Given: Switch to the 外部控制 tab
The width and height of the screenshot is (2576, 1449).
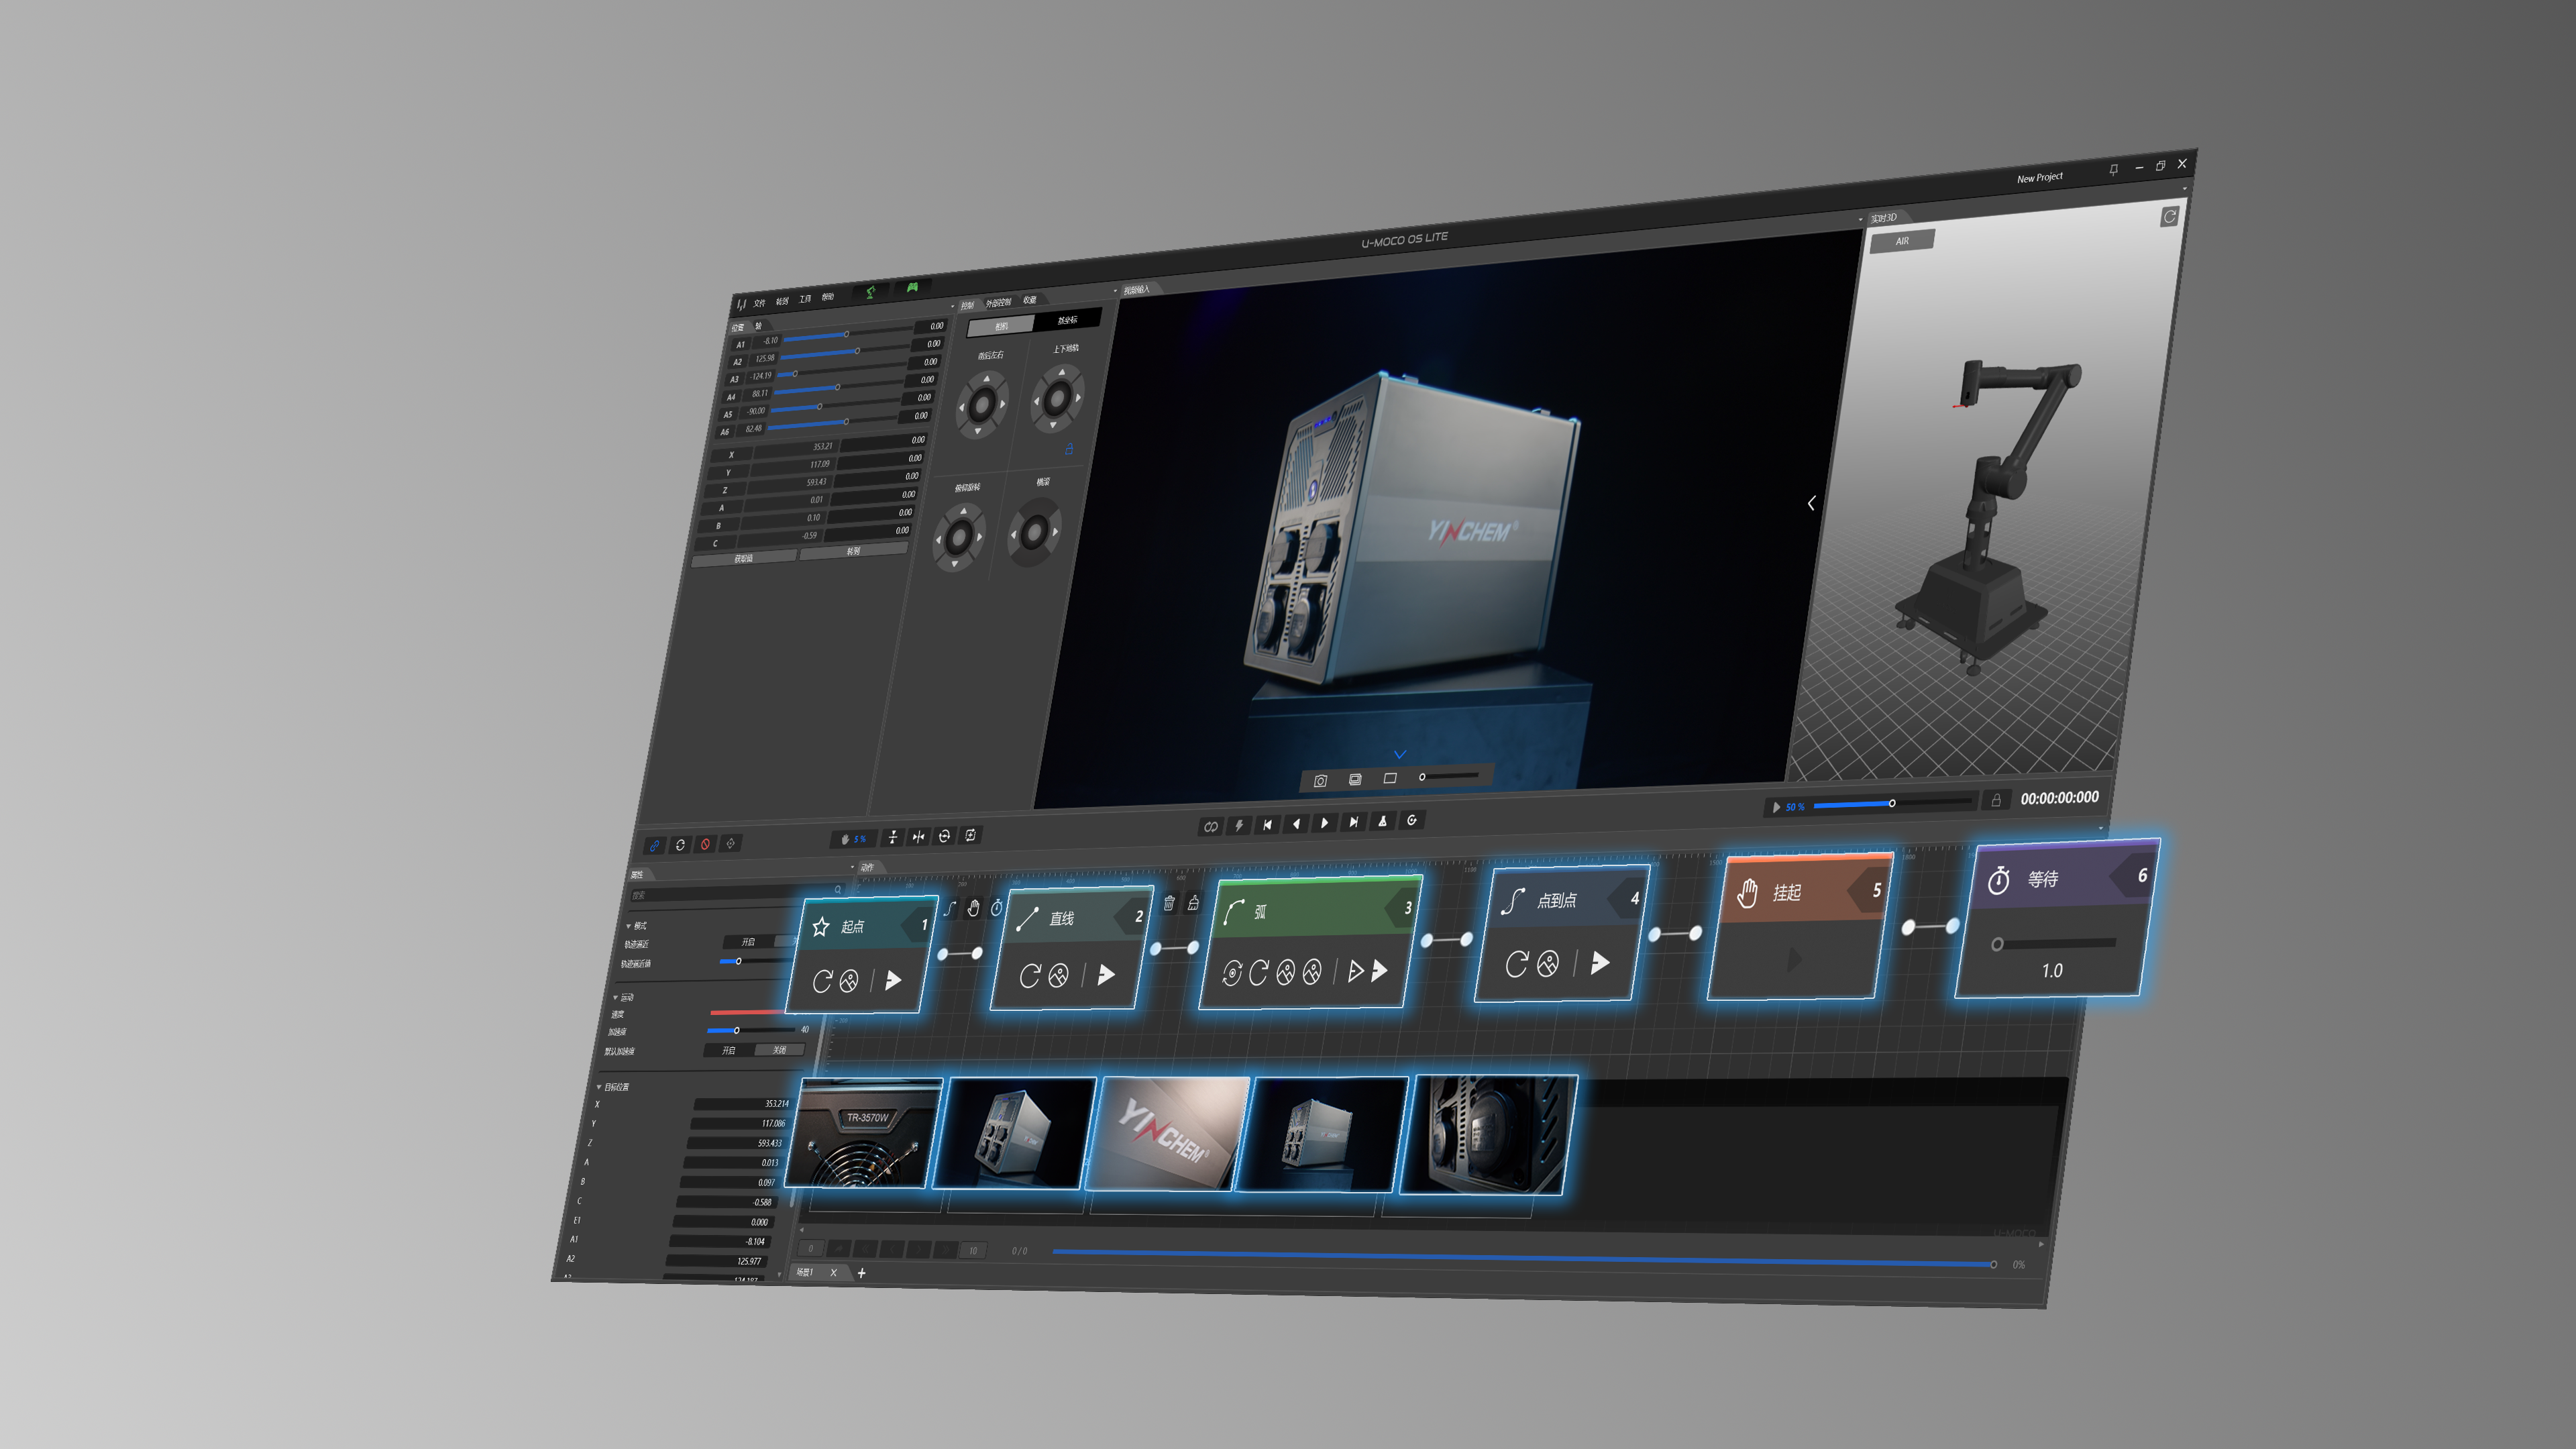Looking at the screenshot, I should pos(998,302).
